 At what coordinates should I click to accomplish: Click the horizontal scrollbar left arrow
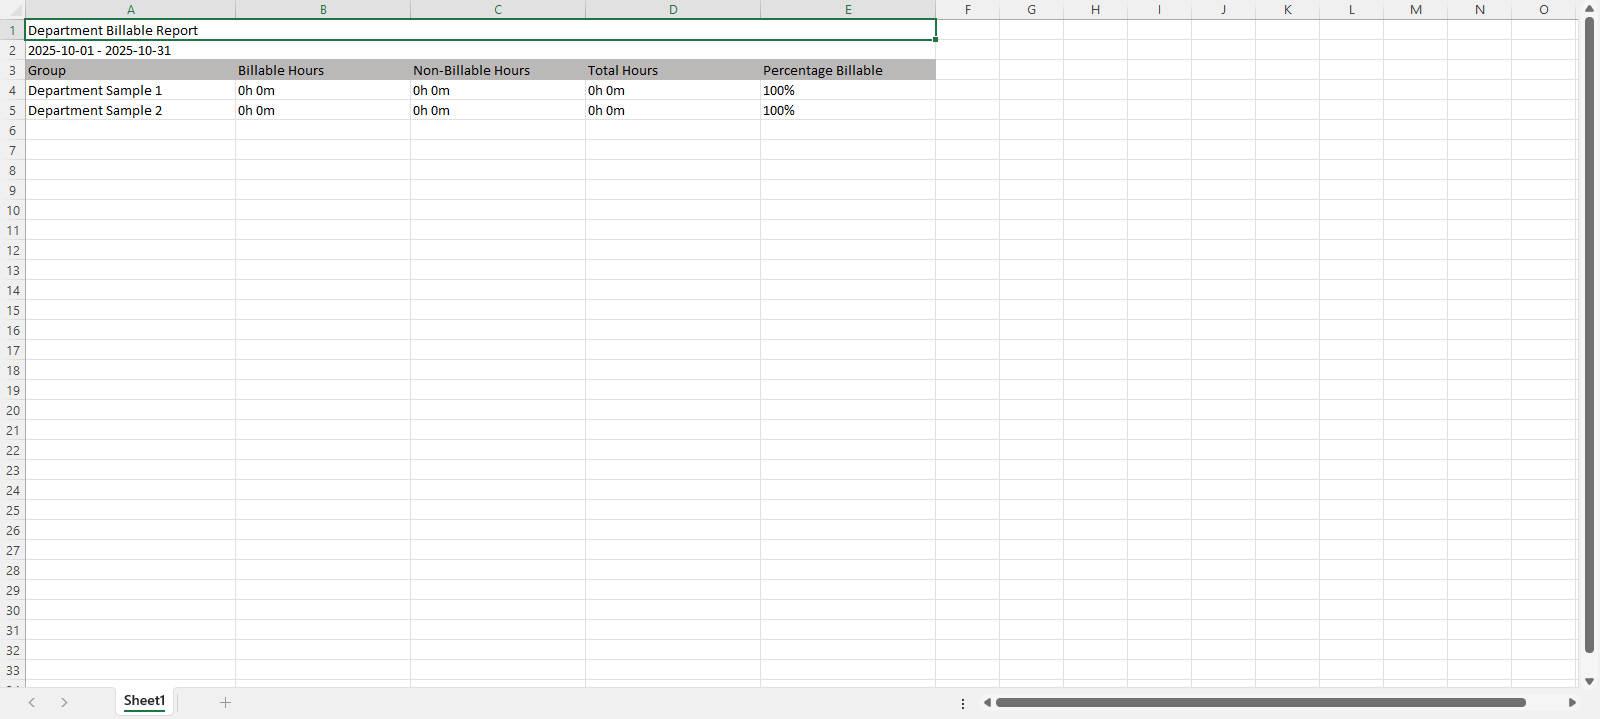click(x=987, y=702)
